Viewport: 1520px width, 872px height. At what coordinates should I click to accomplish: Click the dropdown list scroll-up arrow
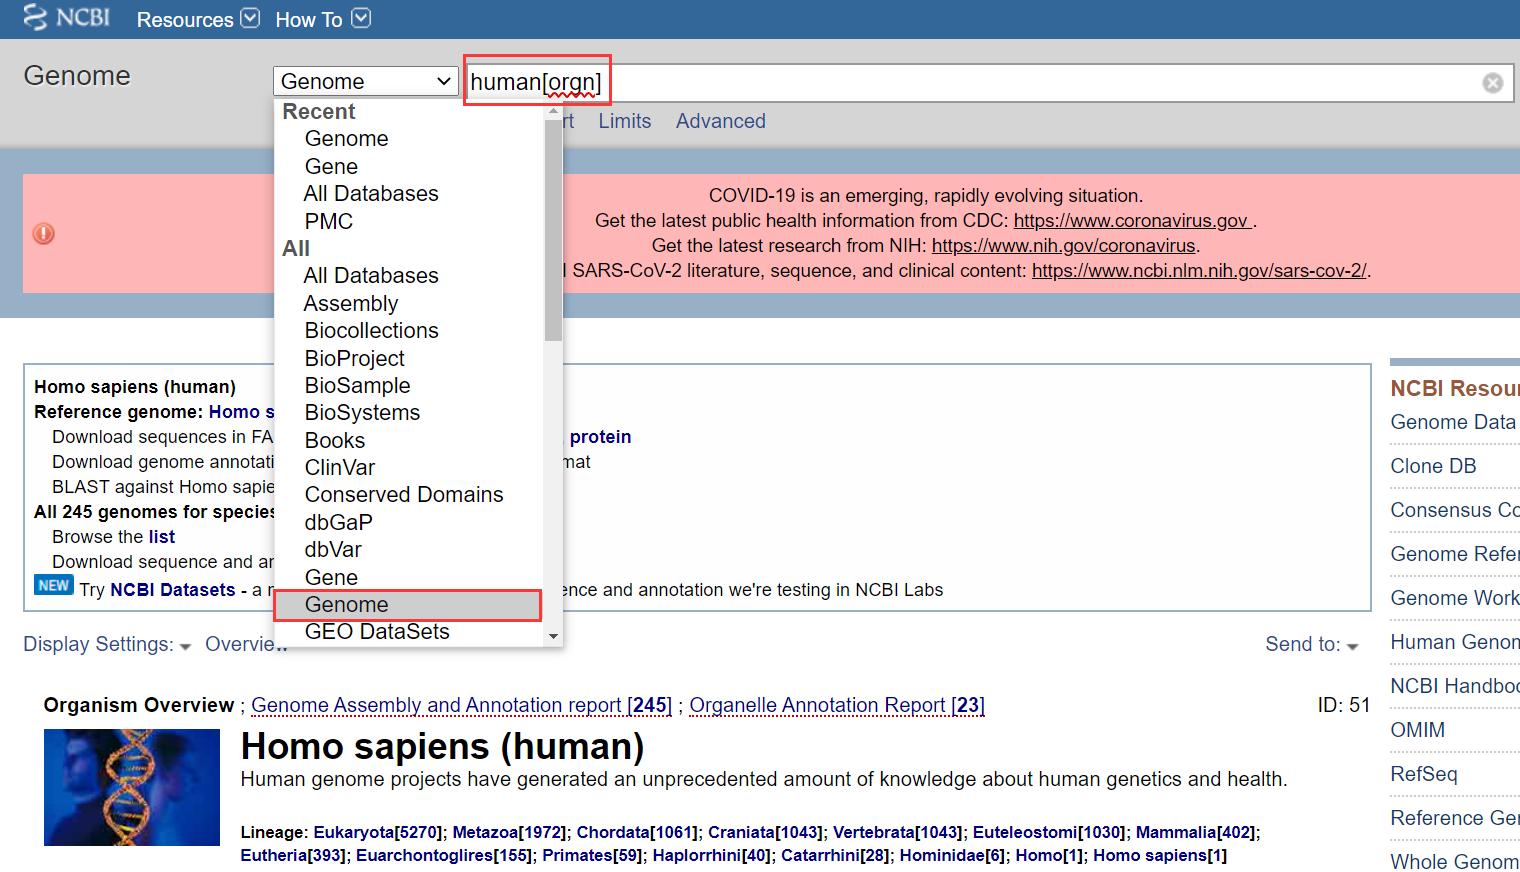pos(553,111)
